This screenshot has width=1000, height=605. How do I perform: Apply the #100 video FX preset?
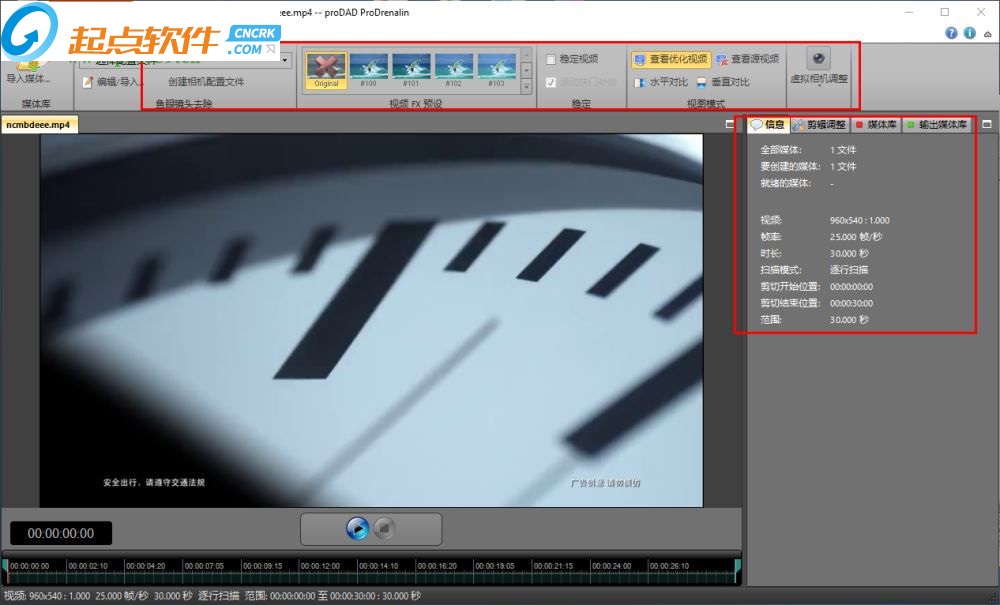(x=368, y=68)
